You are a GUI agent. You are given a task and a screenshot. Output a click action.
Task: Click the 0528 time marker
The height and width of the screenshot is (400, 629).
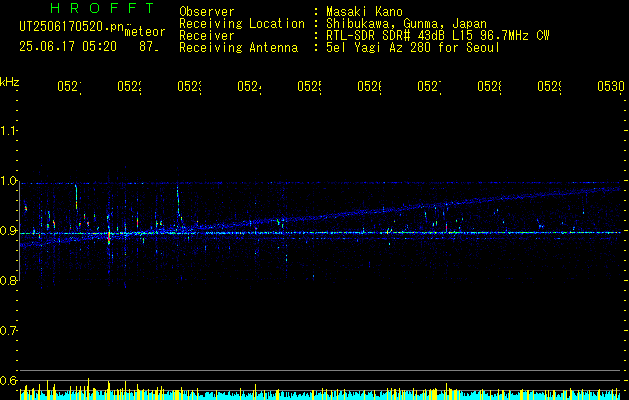click(489, 87)
